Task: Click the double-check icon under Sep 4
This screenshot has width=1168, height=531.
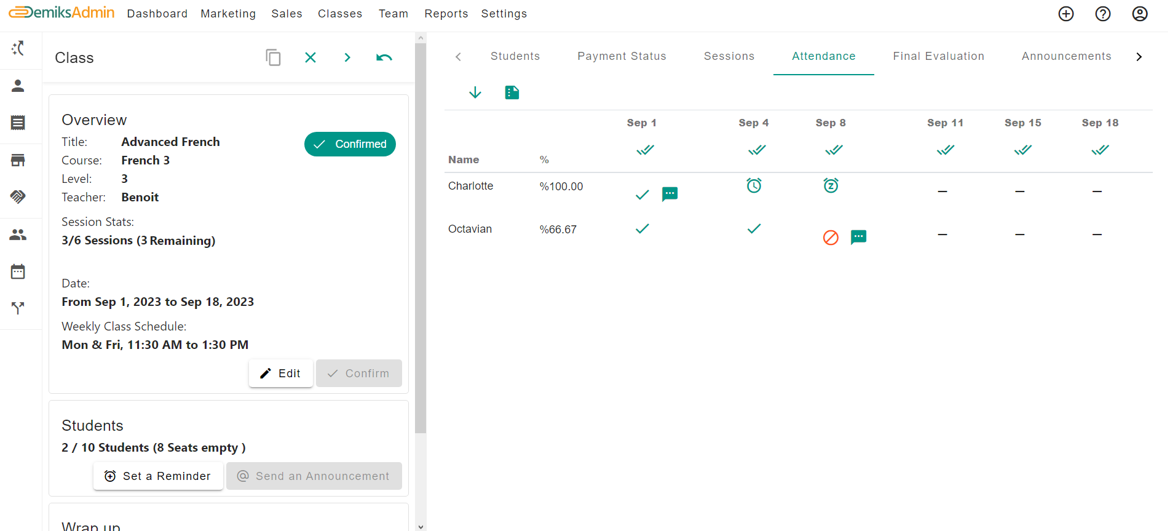Action: click(757, 150)
